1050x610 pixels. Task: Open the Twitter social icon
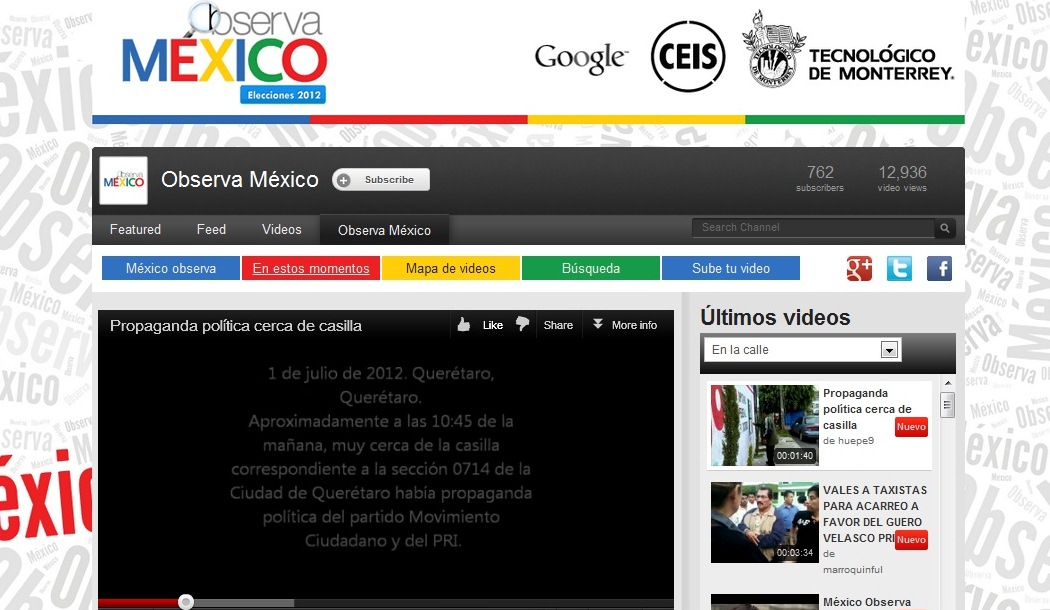(x=899, y=269)
